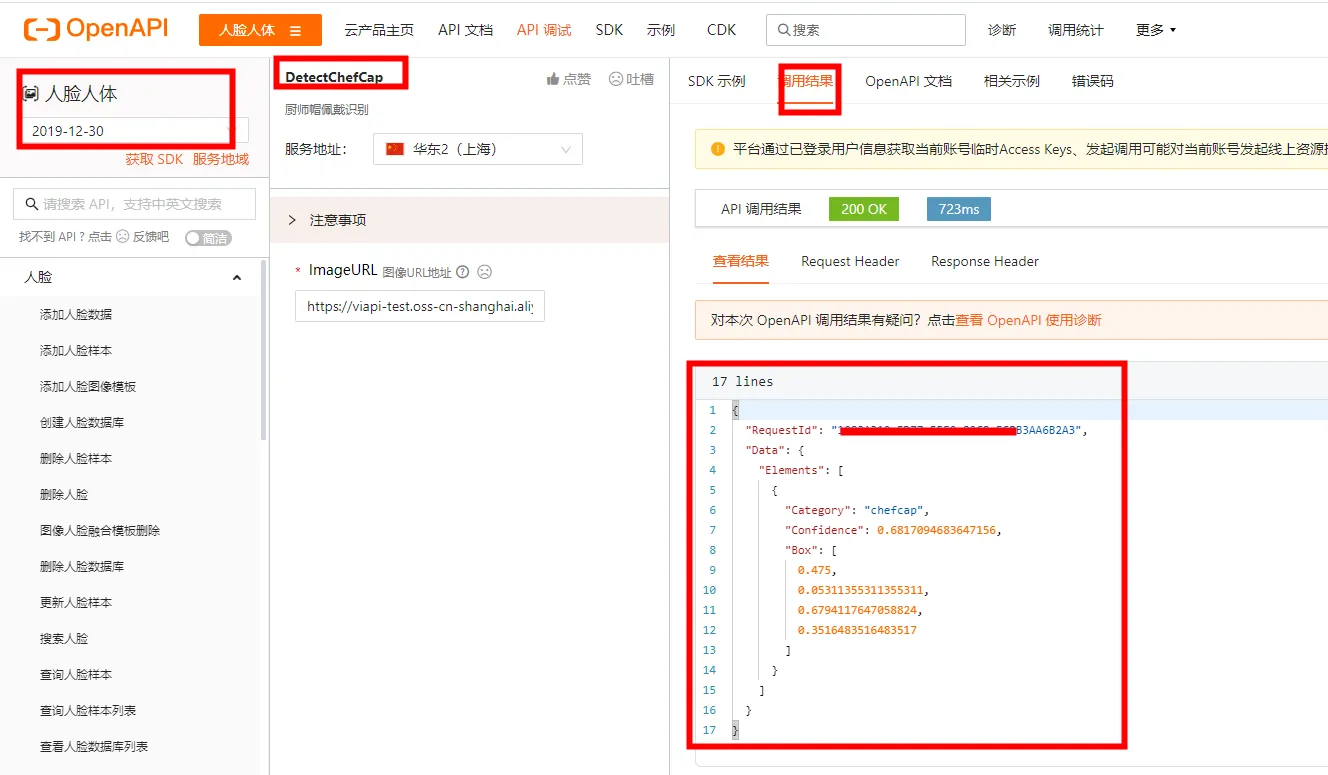Click the OpenAPI logo
Screen dimensions: 1328x775
click(x=96, y=29)
